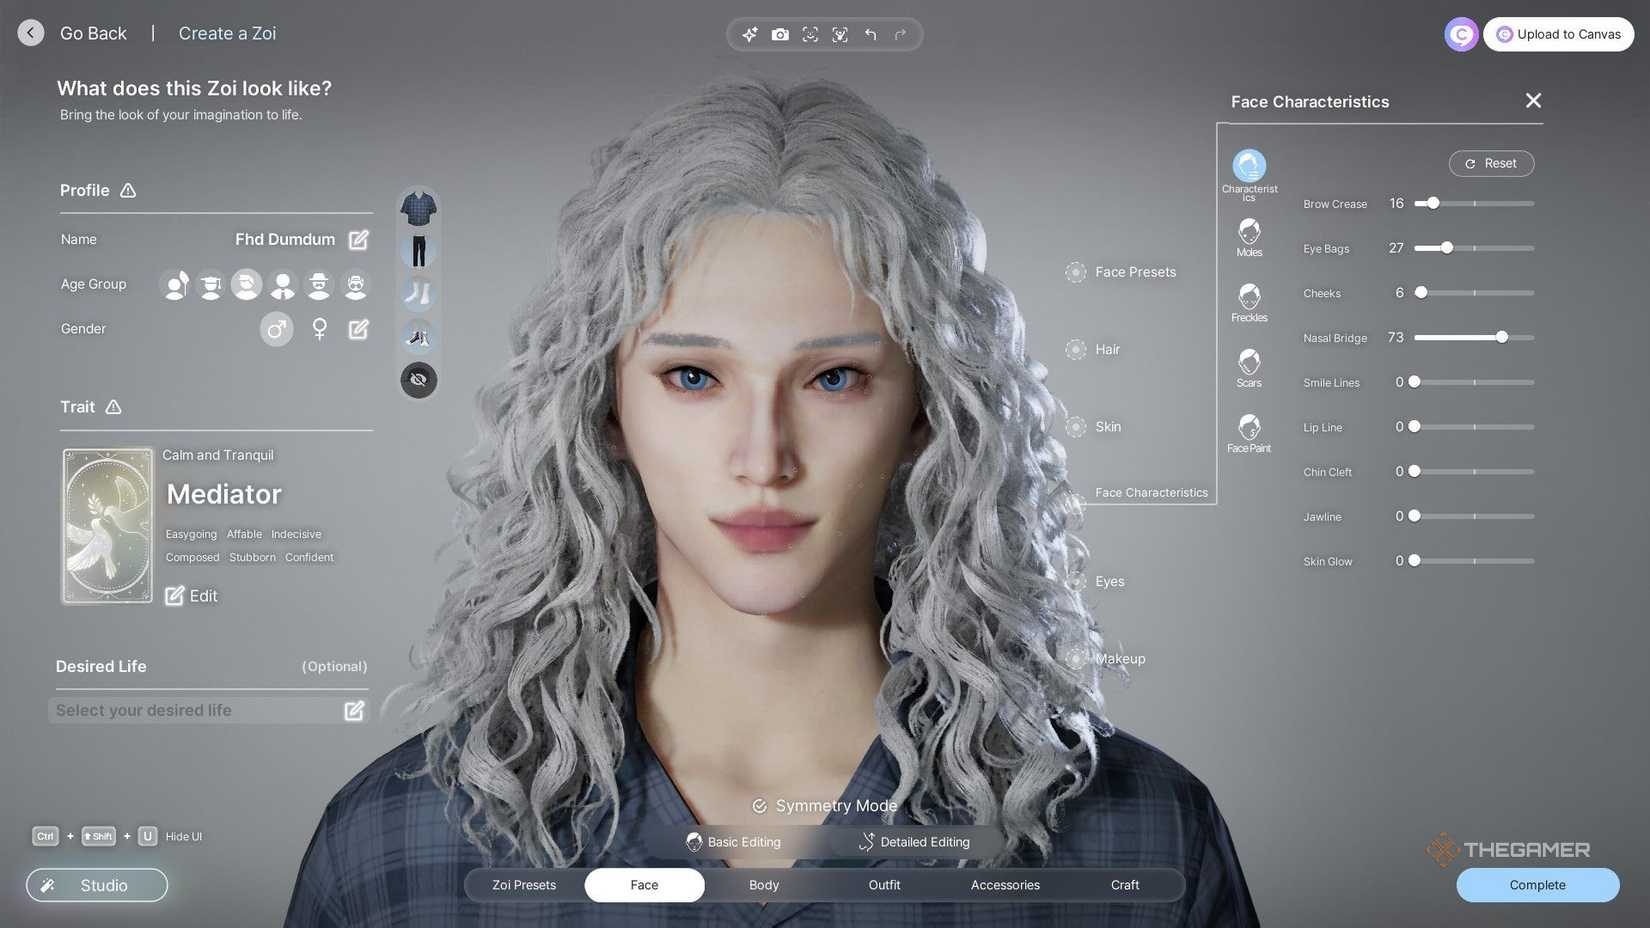Reset the Face Characteristics settings

[1491, 163]
